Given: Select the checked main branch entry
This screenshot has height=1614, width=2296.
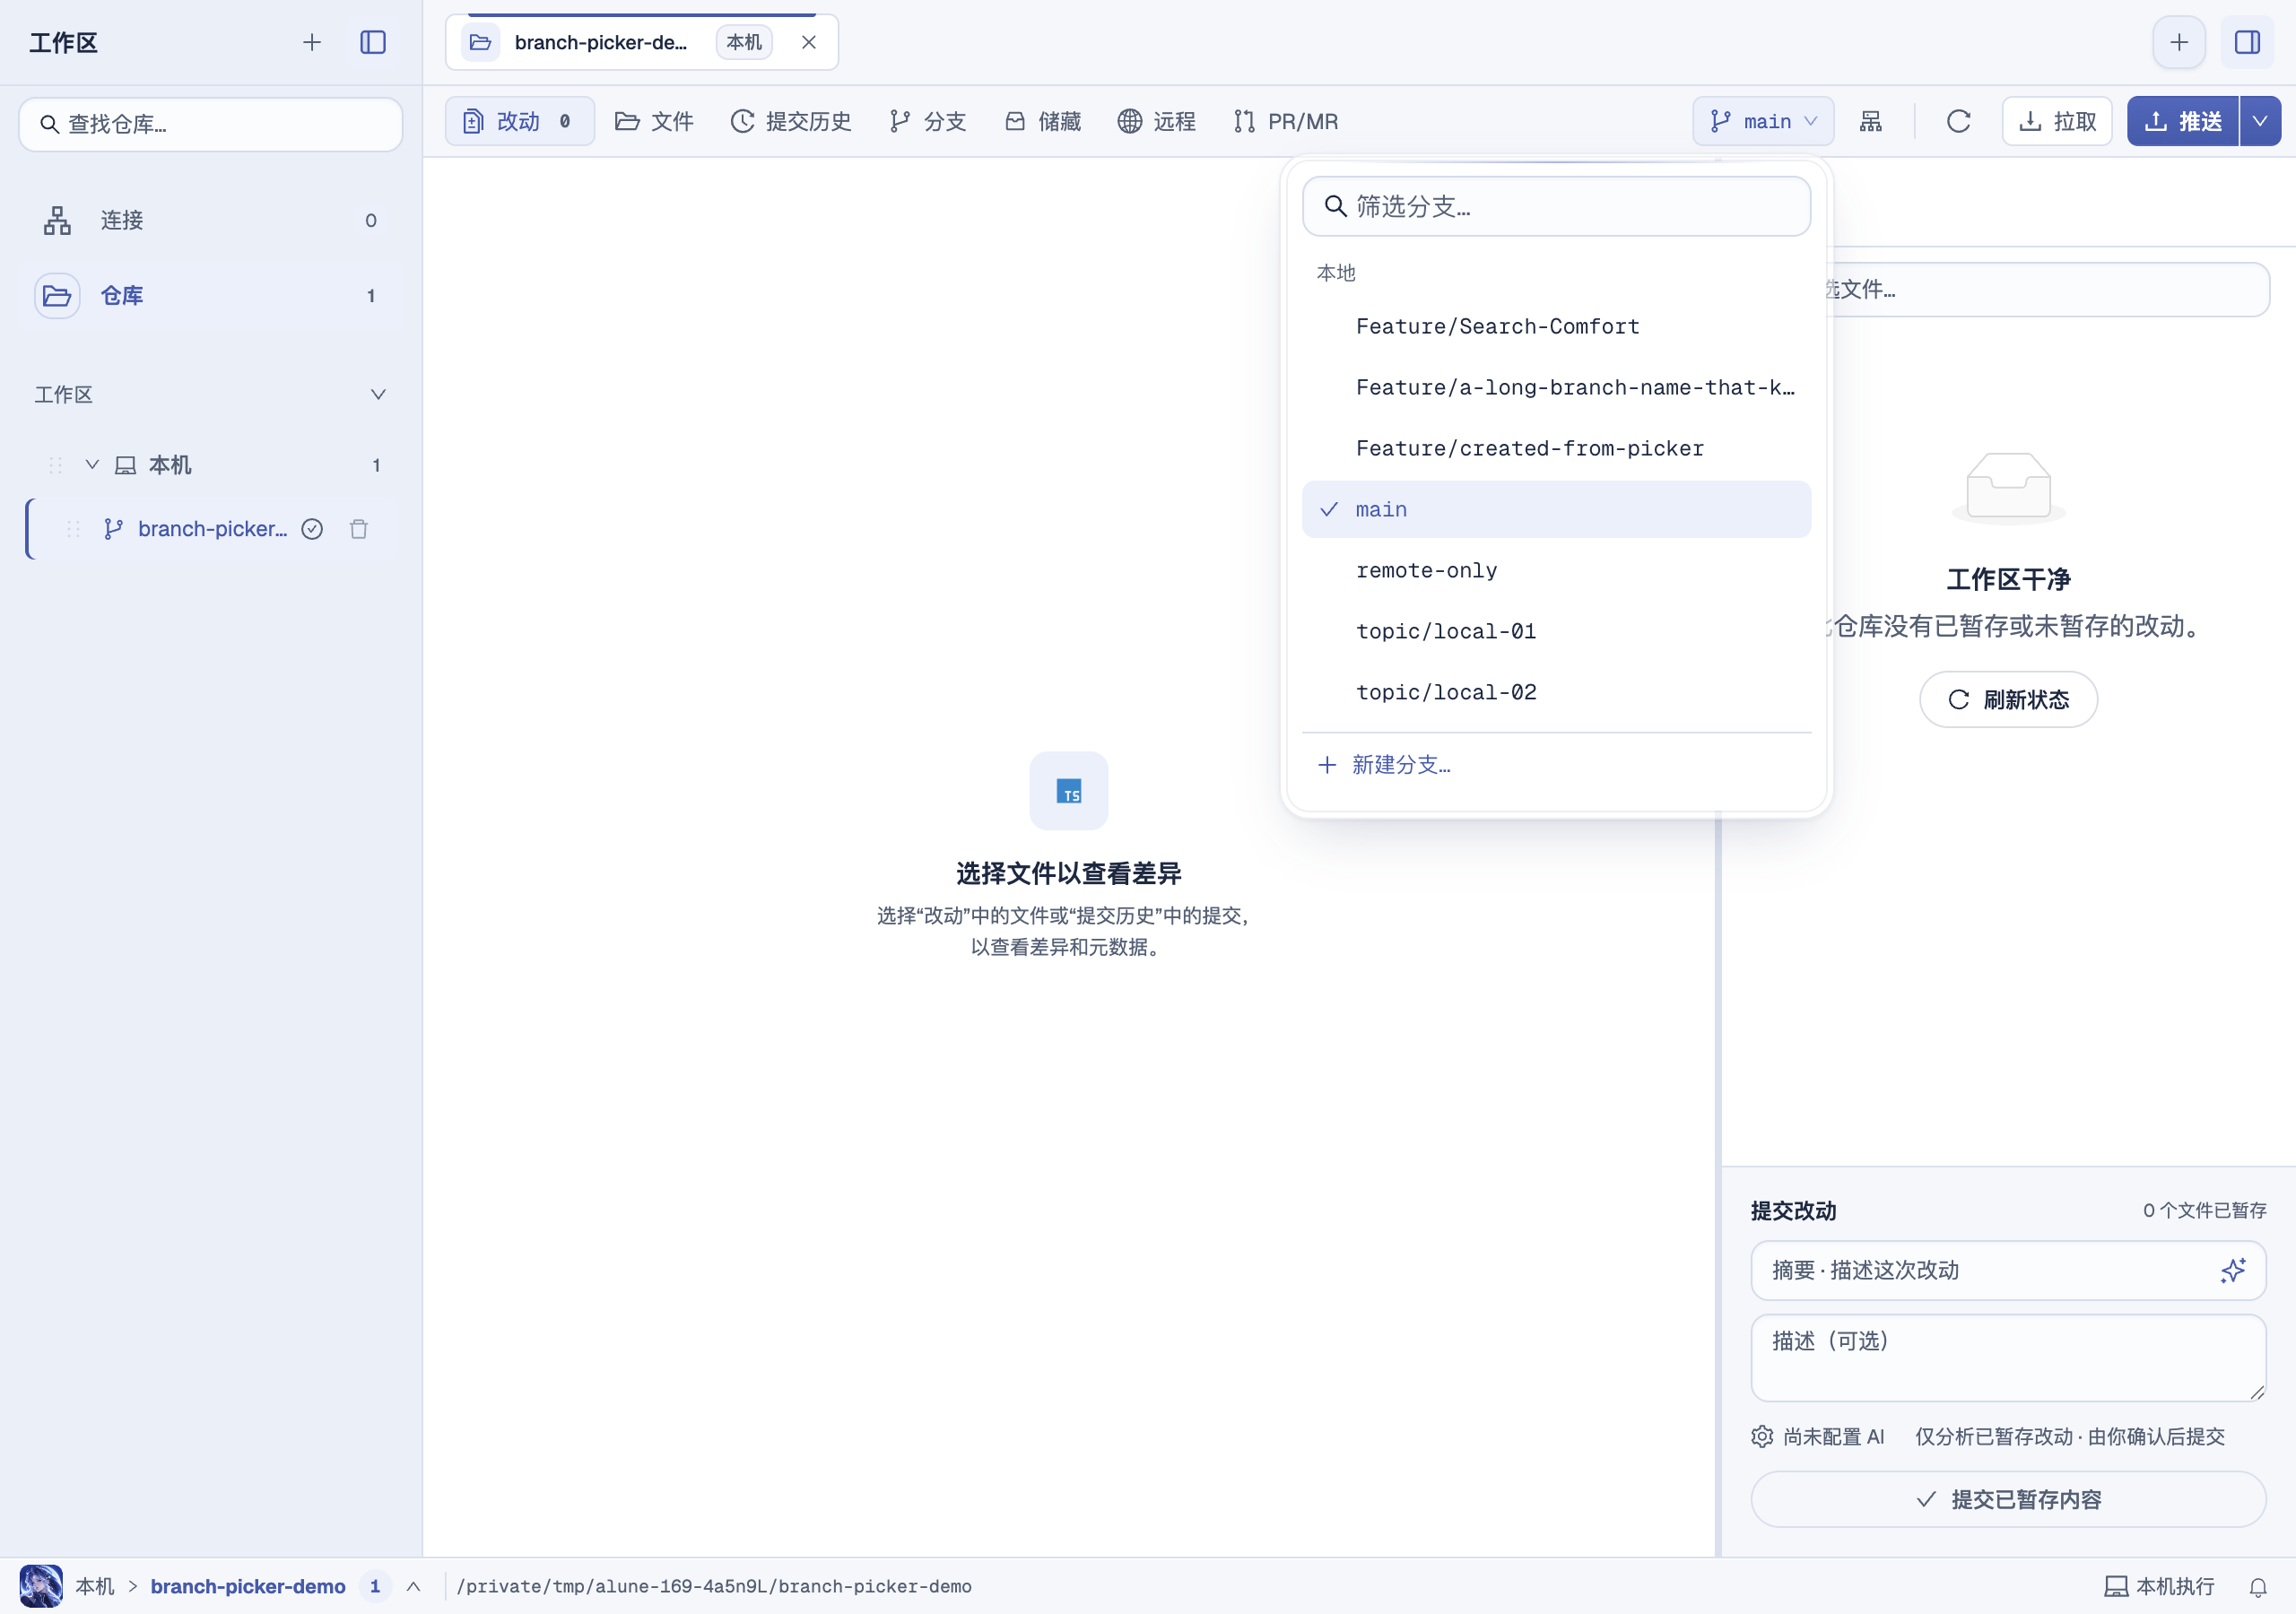Looking at the screenshot, I should tap(1556, 509).
